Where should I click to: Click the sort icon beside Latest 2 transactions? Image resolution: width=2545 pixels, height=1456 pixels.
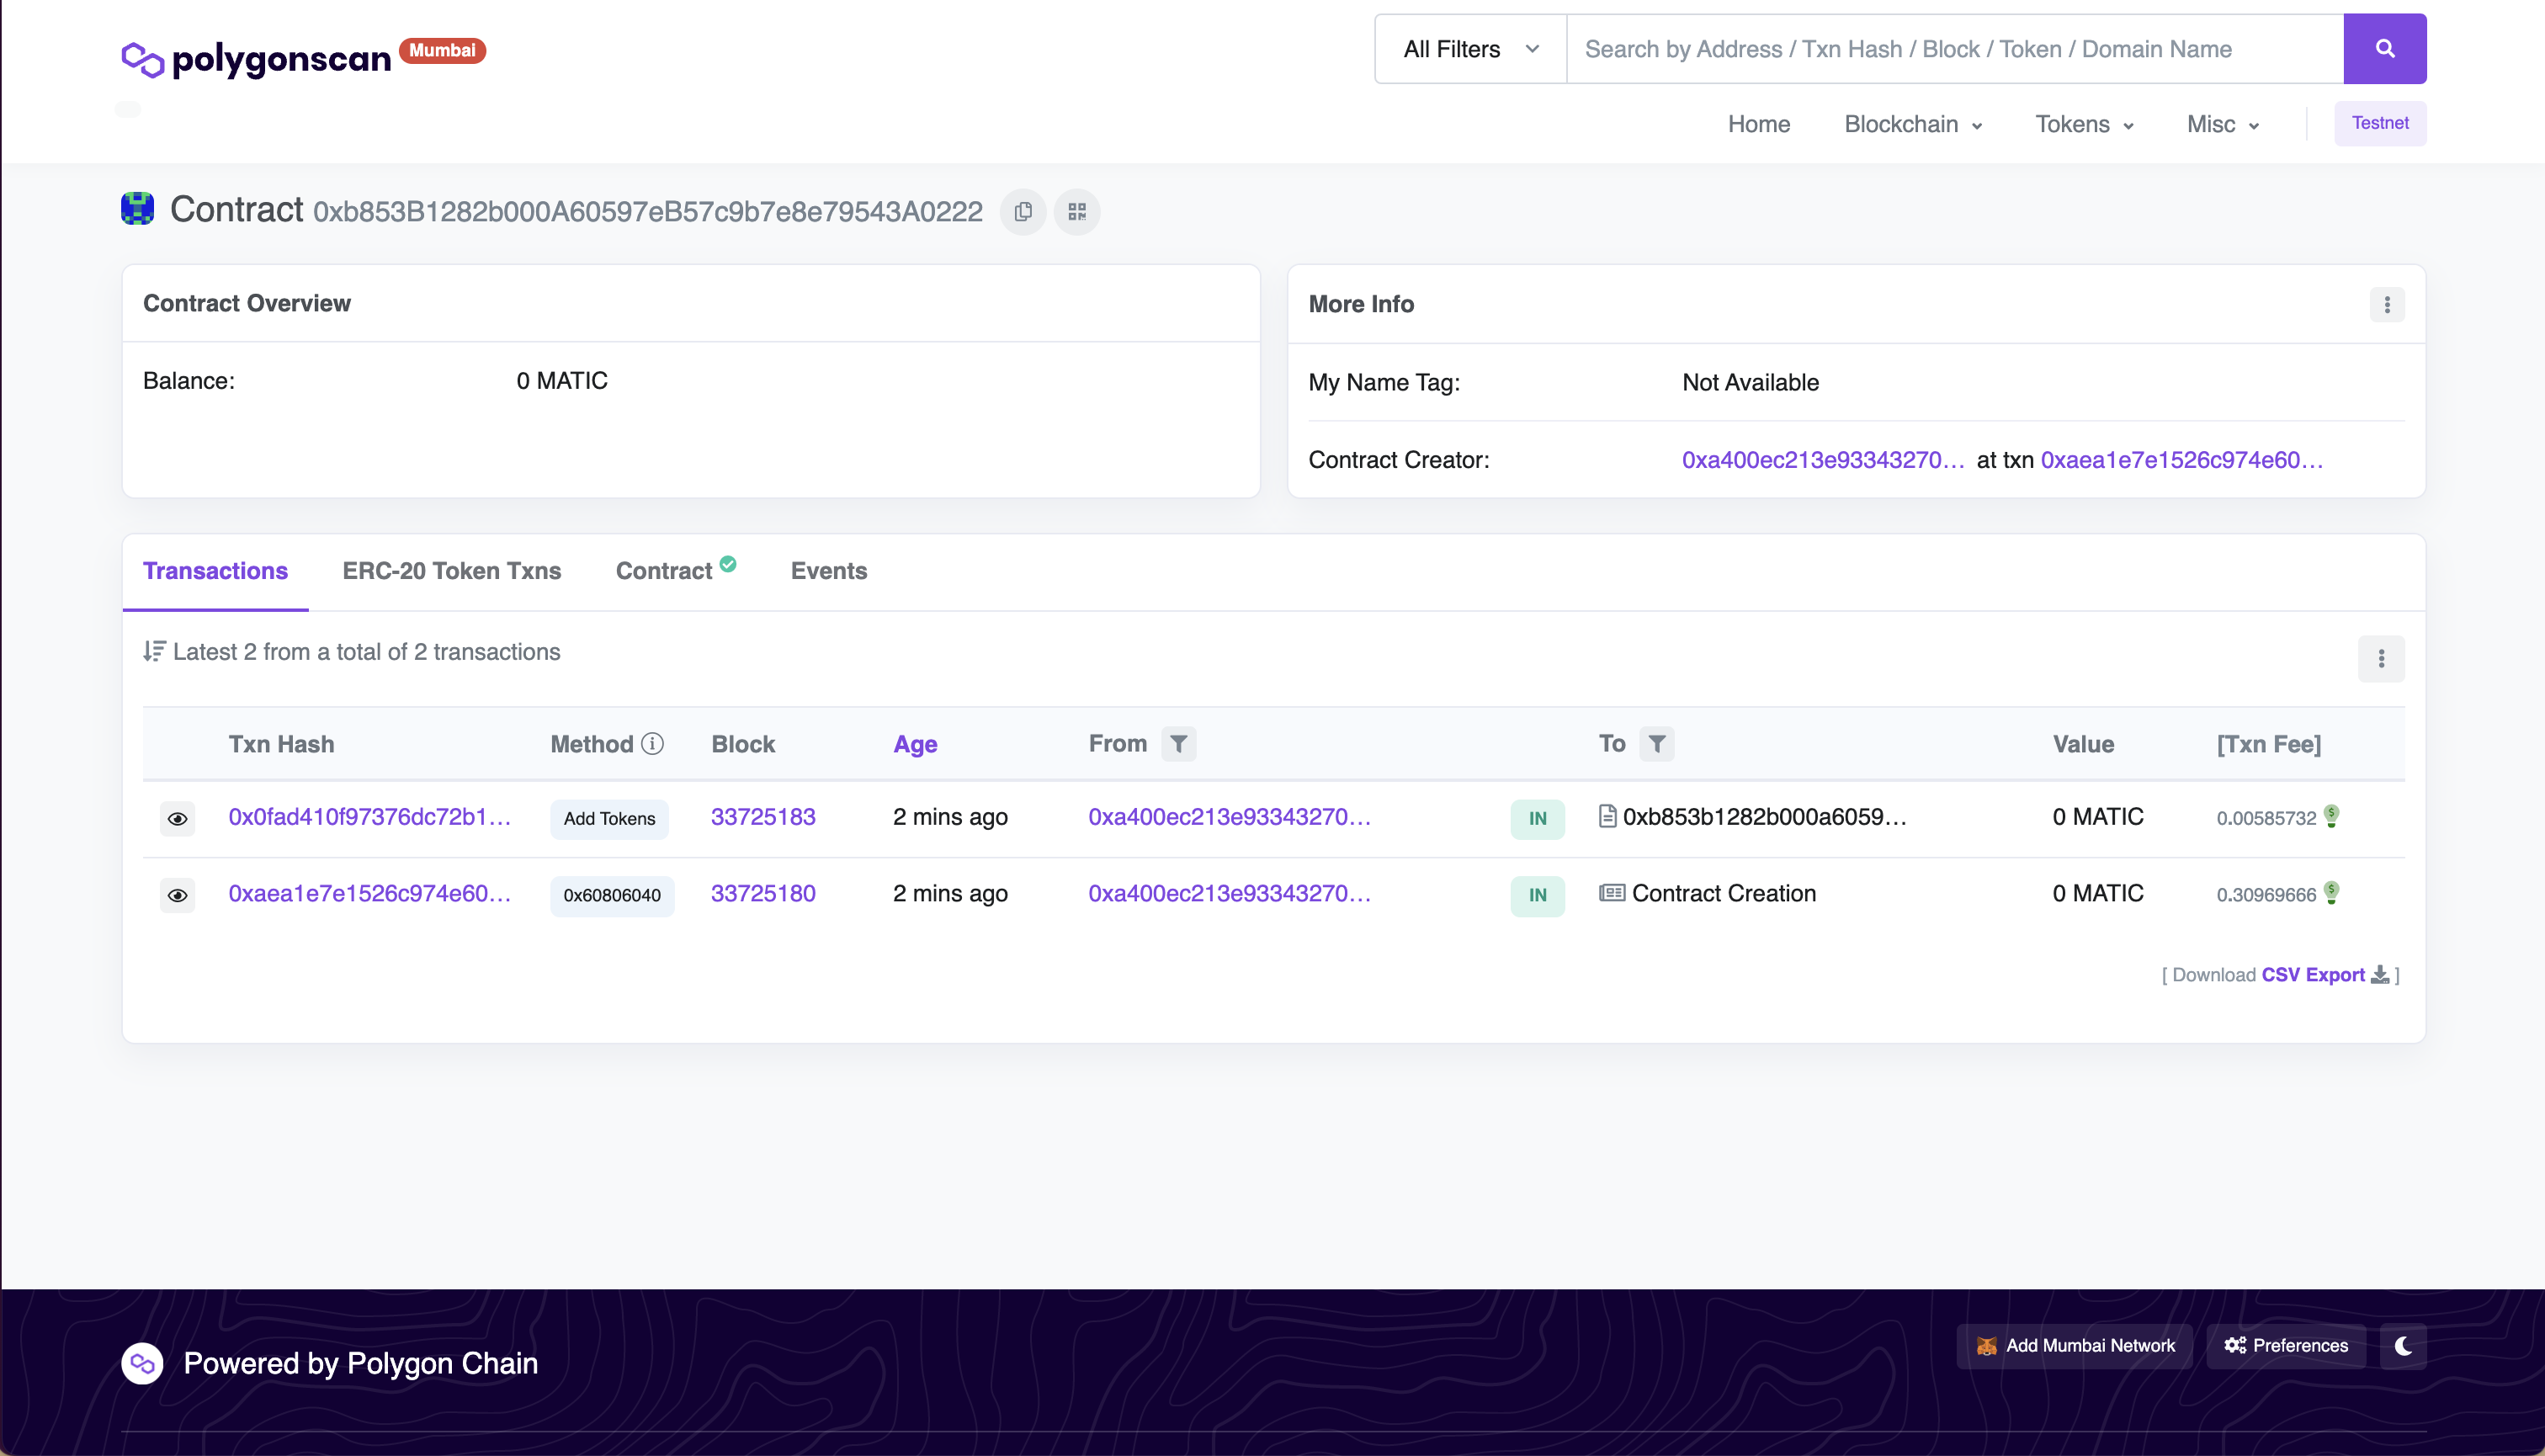click(x=154, y=652)
